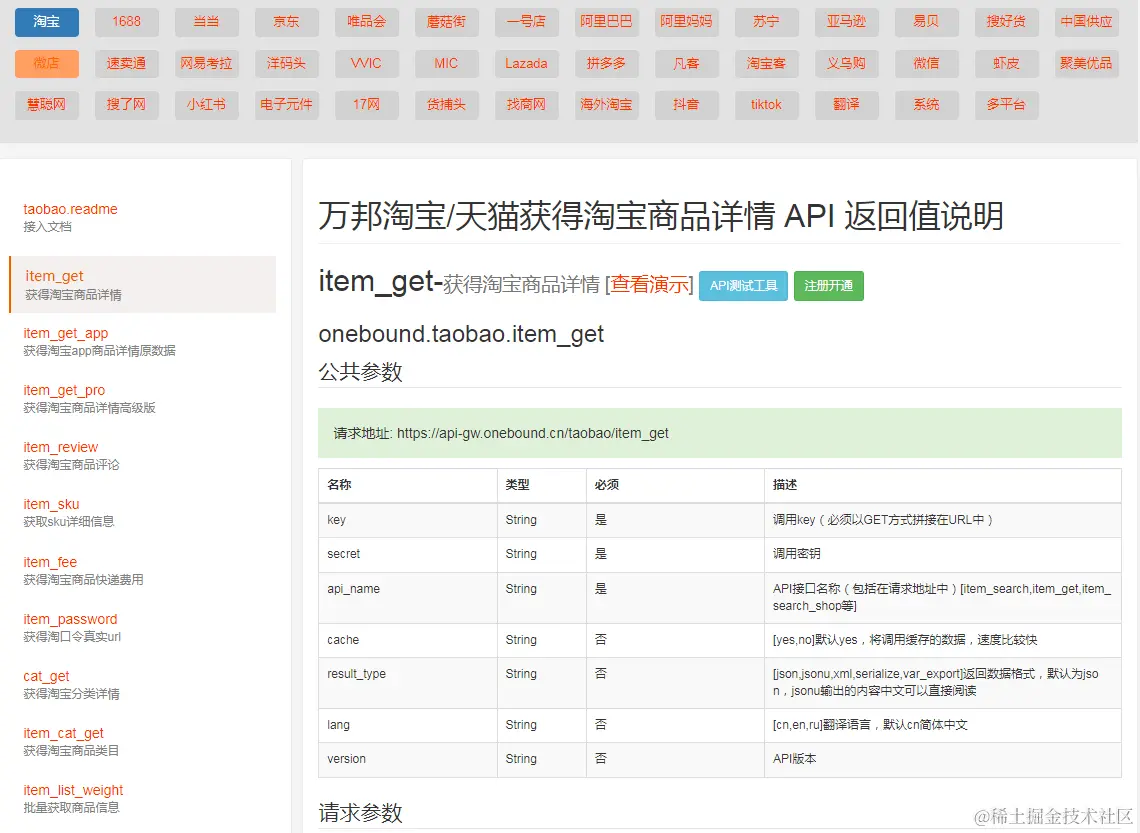Open the 海外淘宝 platform button
This screenshot has height=833, width=1140.
pyautogui.click(x=606, y=105)
